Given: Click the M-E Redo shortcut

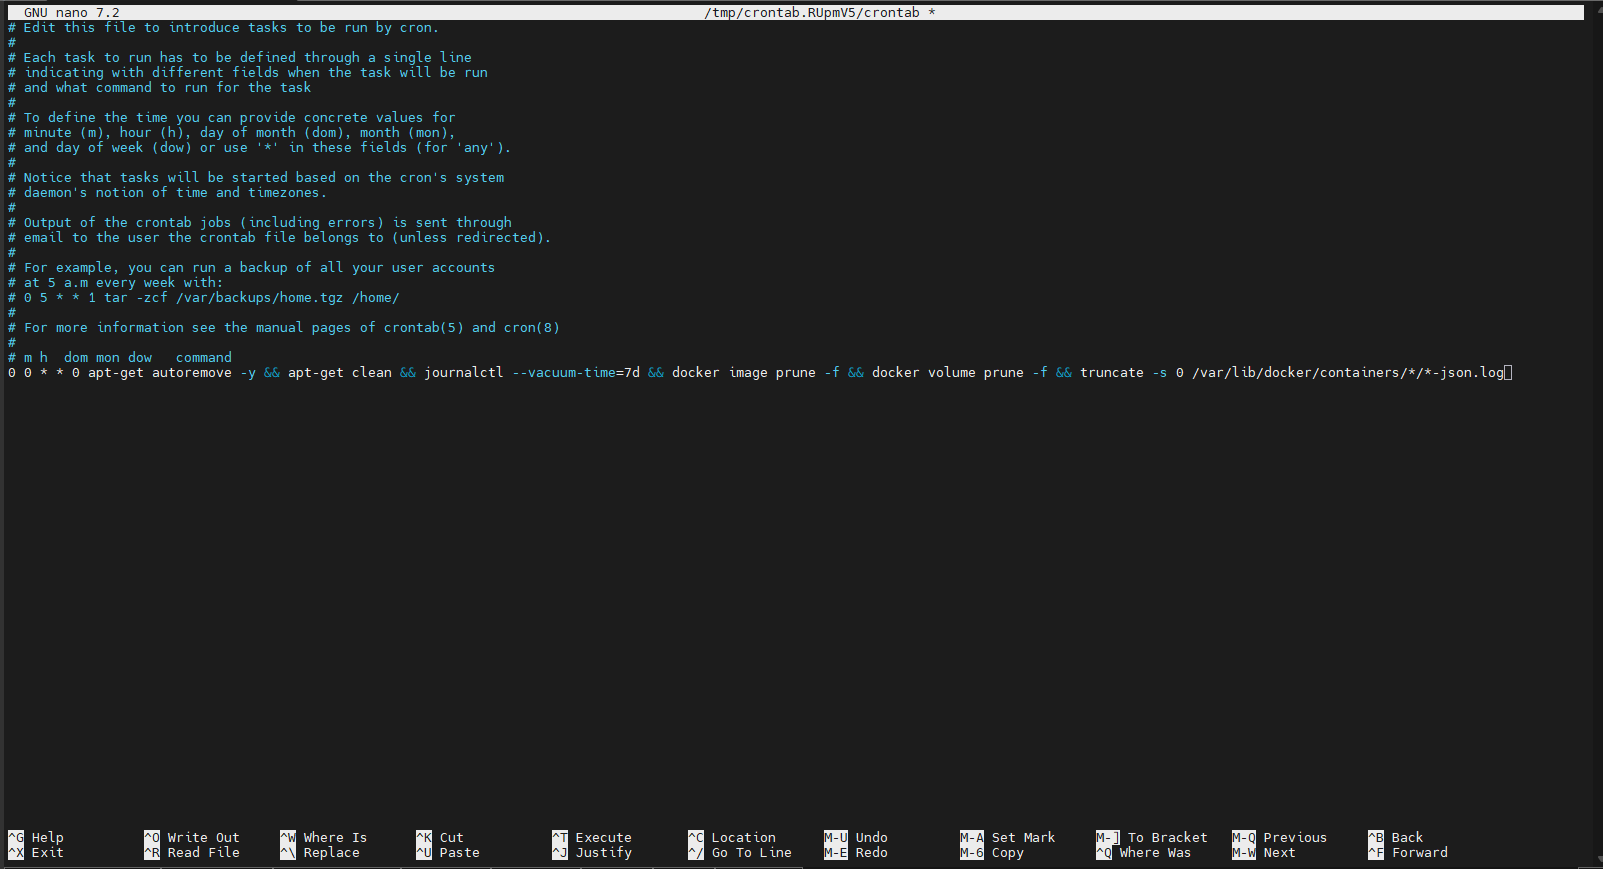Looking at the screenshot, I should [x=856, y=853].
